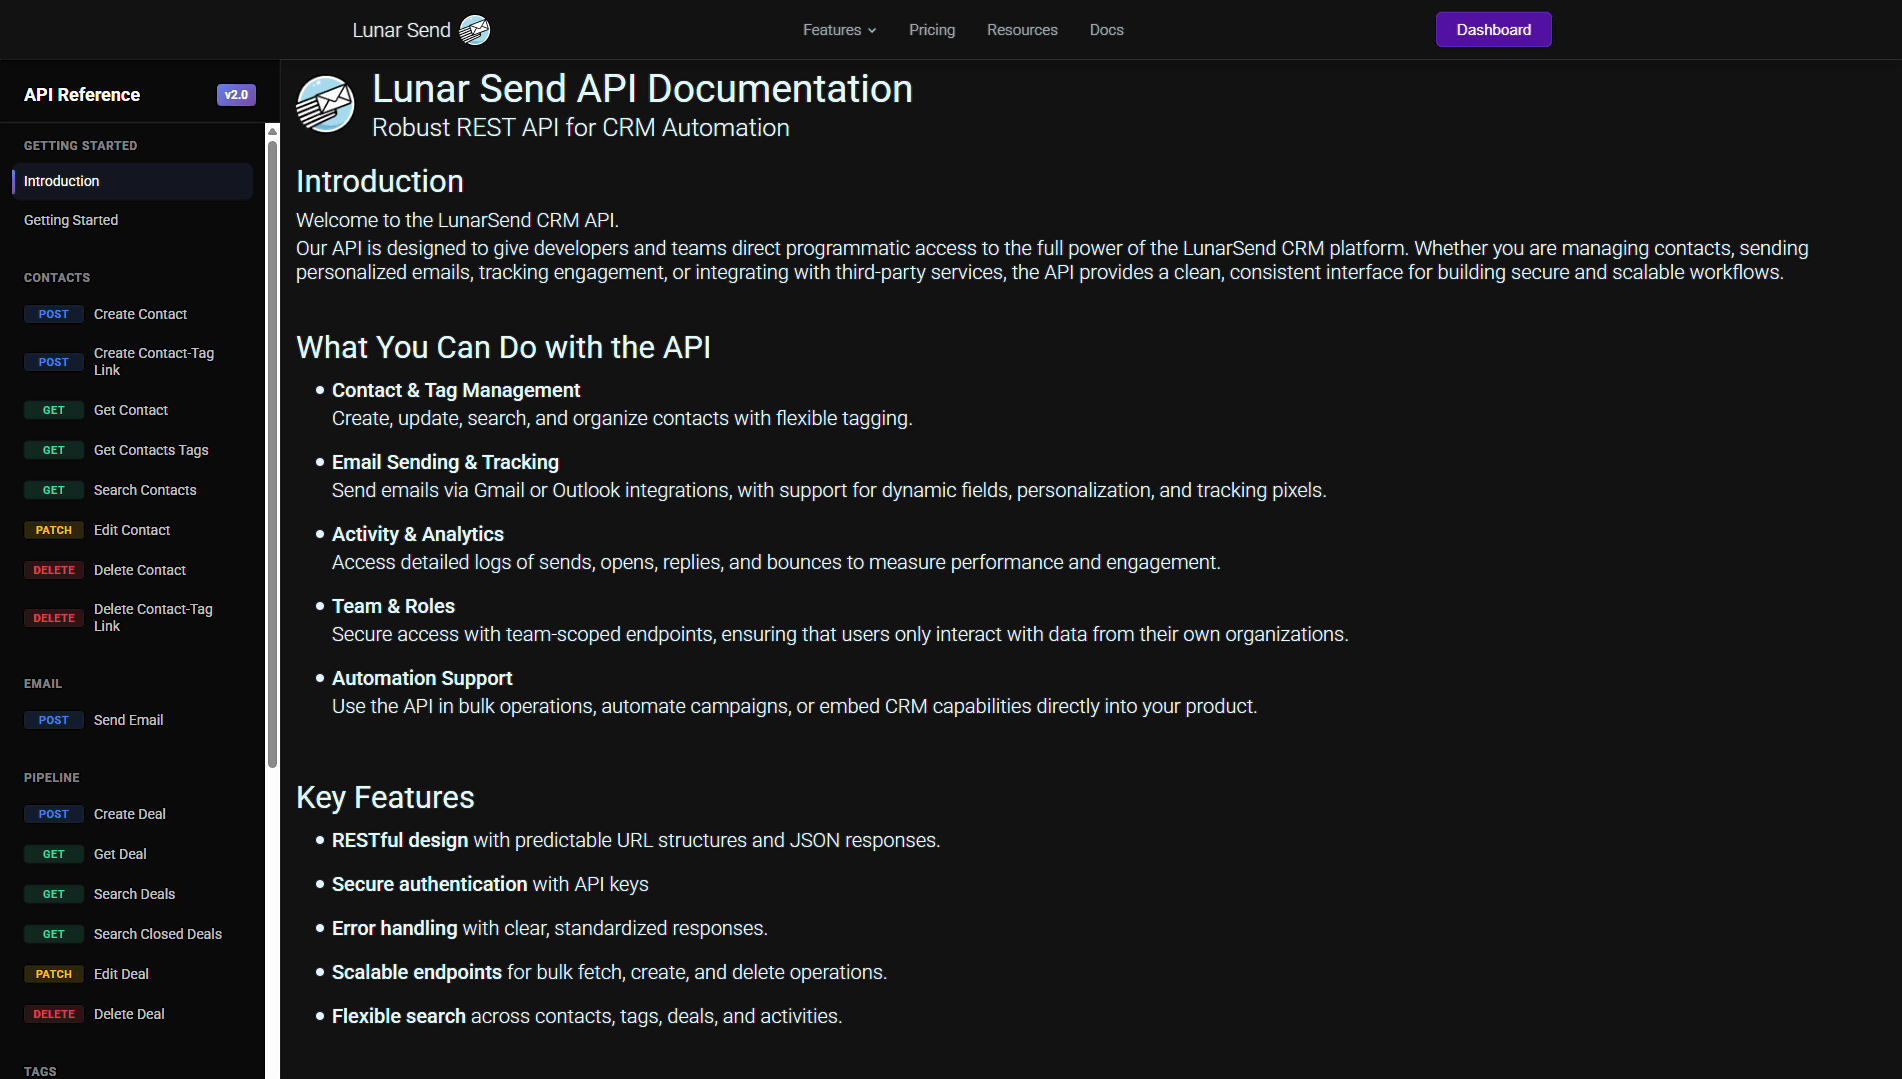Open the Search Contacts endpoint
This screenshot has width=1902, height=1079.
145,490
